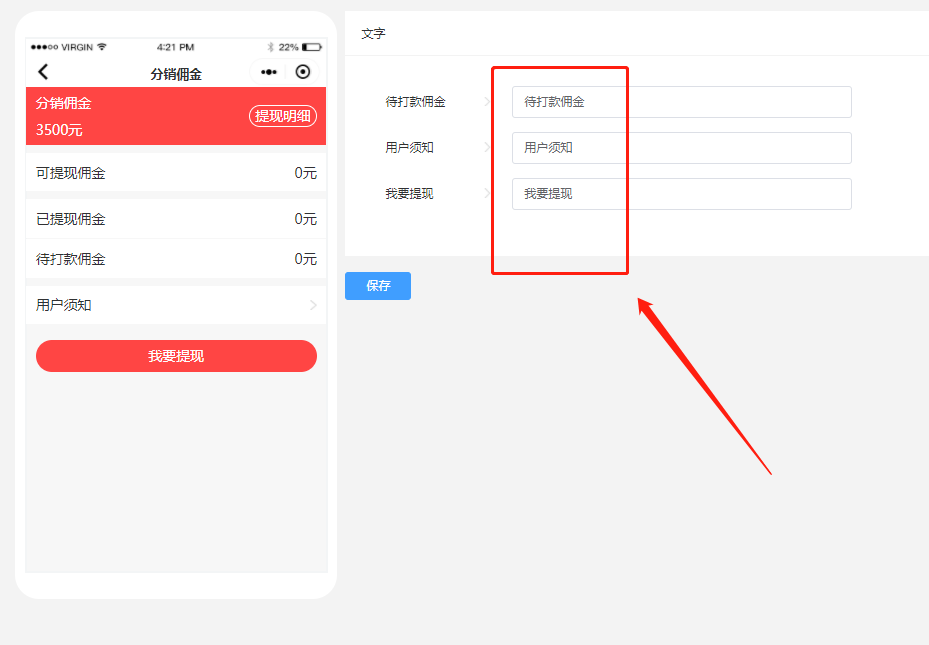Screen dimensions: 929x645
Task: Click the 4:21 PM time display
Action: tap(175, 47)
